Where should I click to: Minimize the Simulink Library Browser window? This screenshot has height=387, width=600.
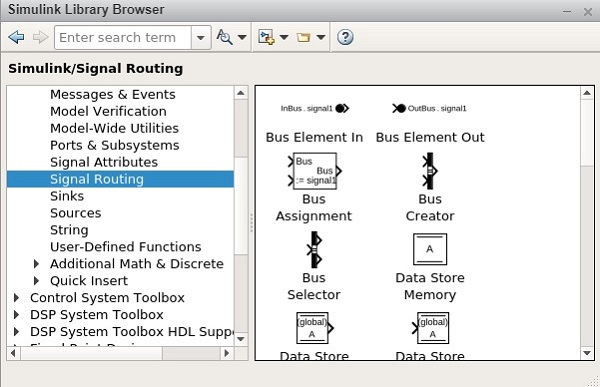point(567,11)
